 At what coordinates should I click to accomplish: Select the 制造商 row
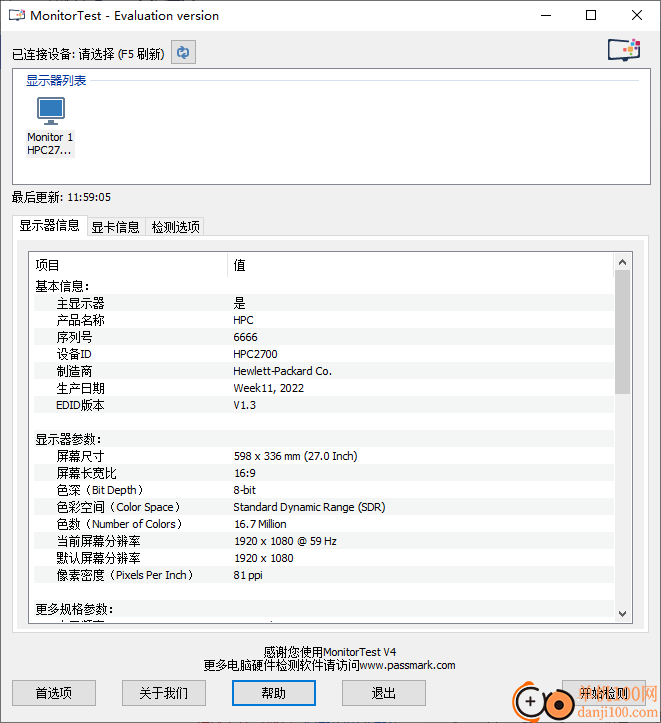tap(324, 371)
